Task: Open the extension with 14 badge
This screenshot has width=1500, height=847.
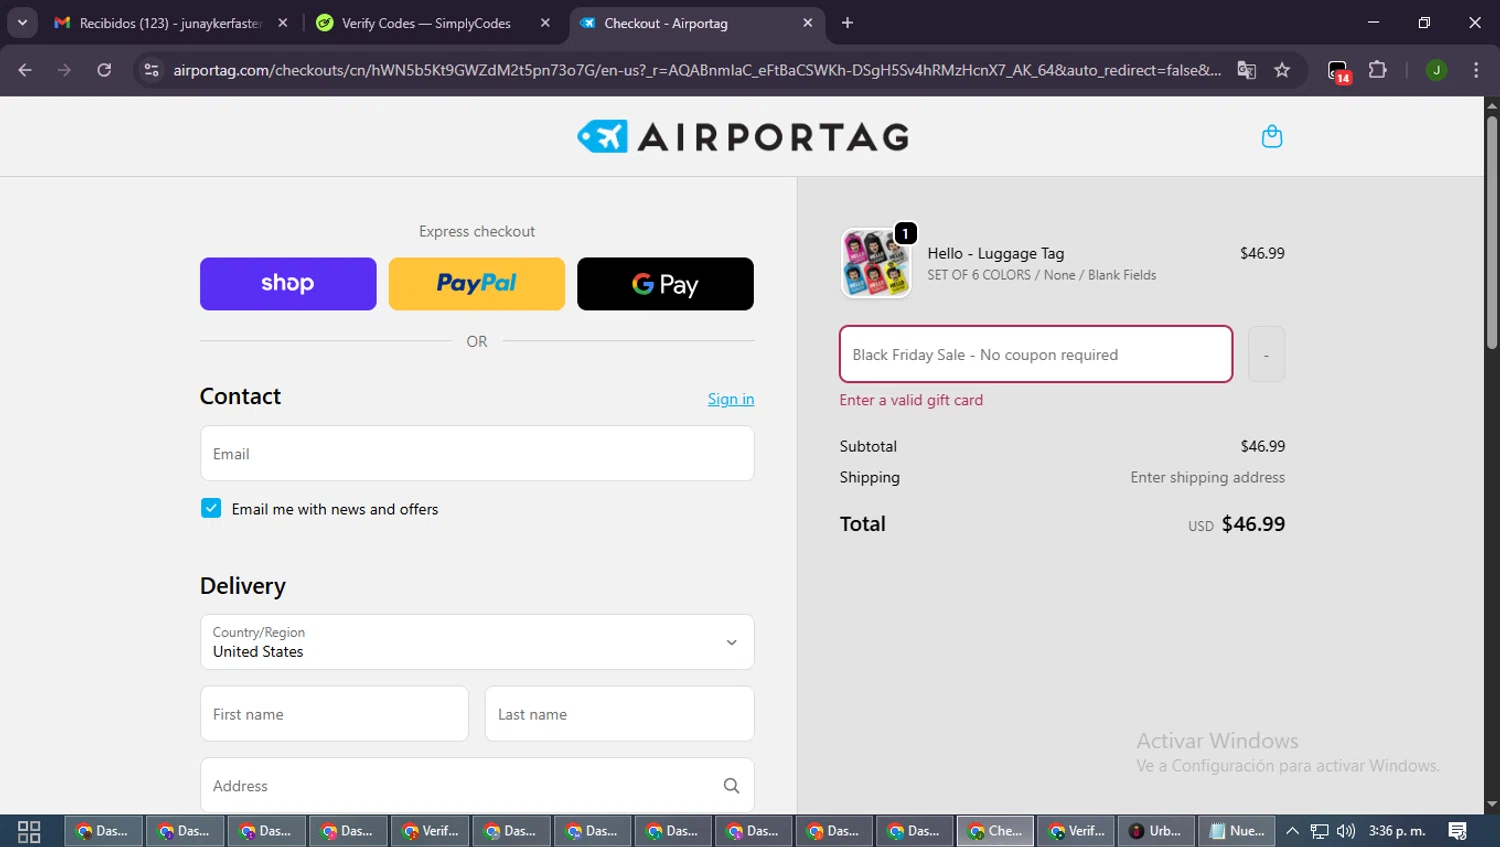Action: pyautogui.click(x=1338, y=71)
